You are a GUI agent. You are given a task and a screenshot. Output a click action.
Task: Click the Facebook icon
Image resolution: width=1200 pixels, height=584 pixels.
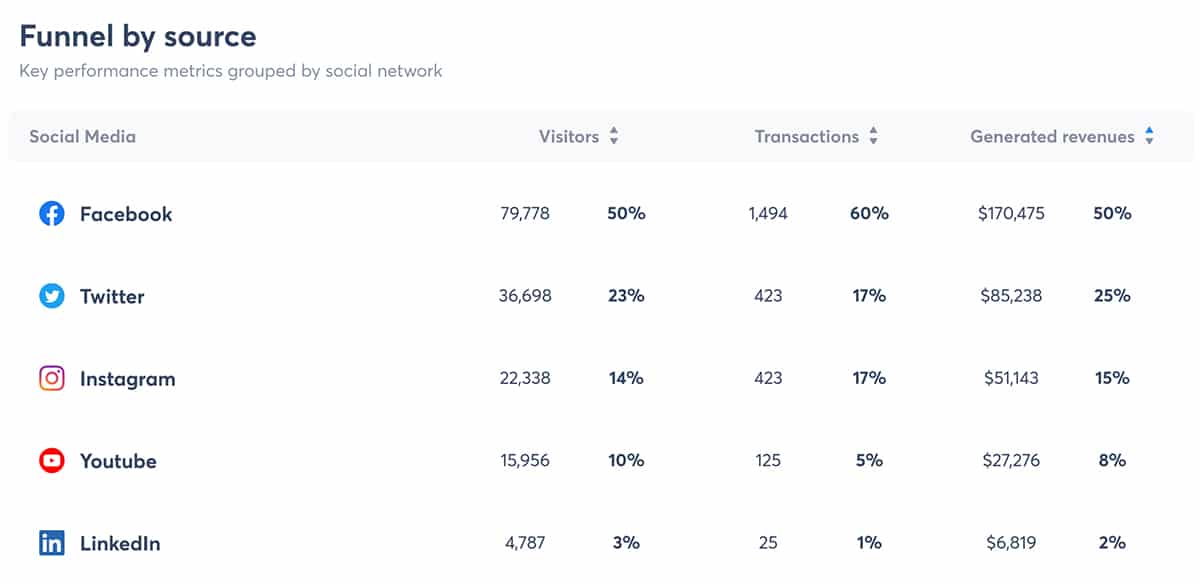pyautogui.click(x=52, y=214)
